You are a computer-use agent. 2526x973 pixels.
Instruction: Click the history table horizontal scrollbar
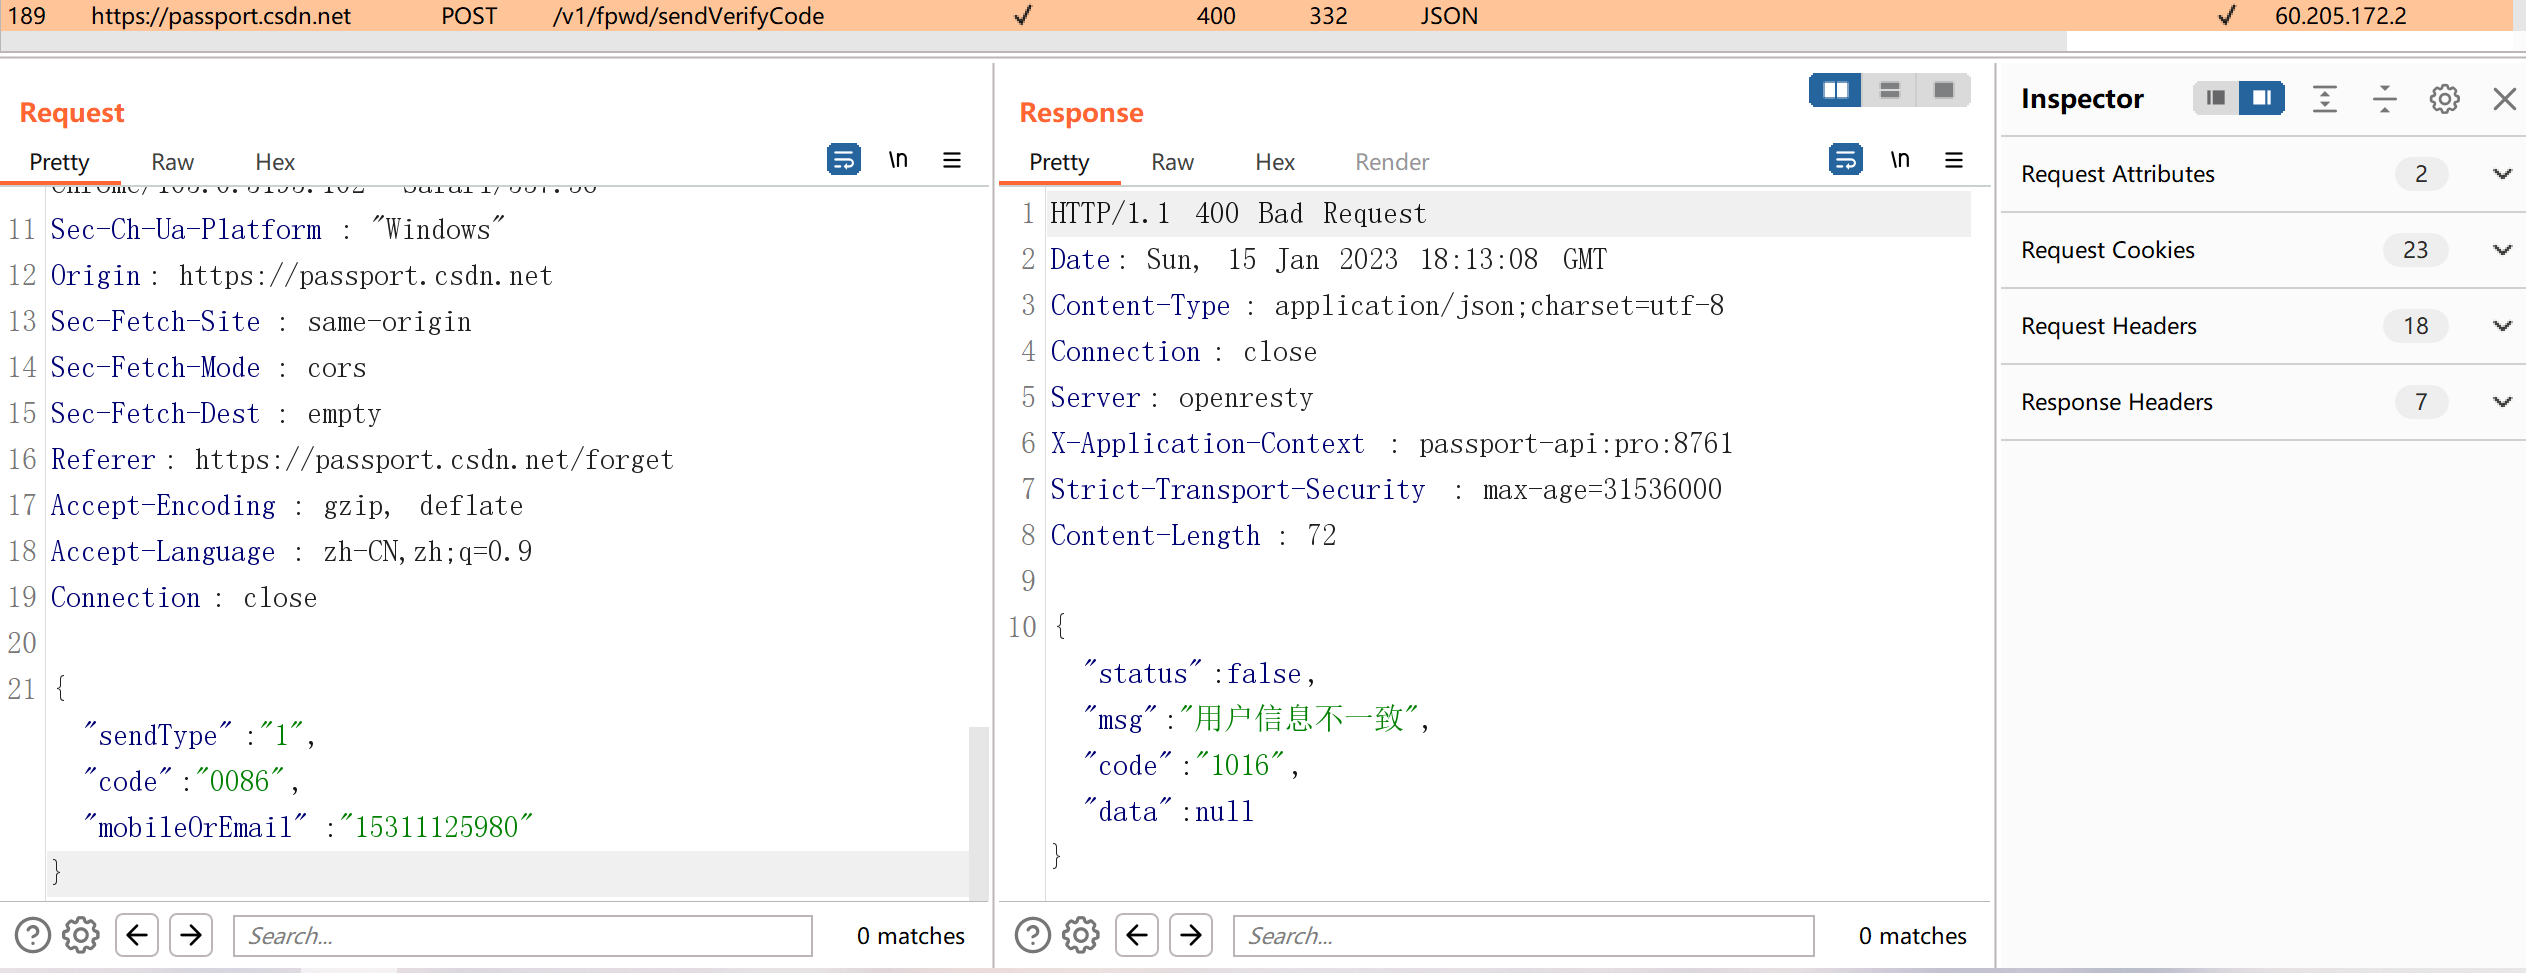(x=1034, y=42)
